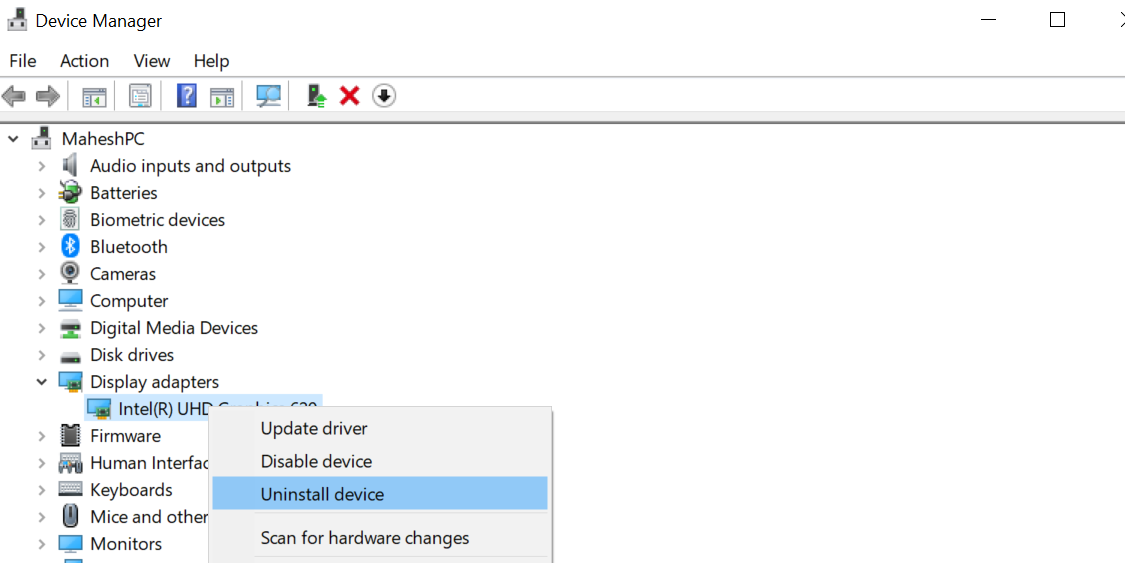Click the MaheshPC computer icon
This screenshot has height=563, width=1125.
coord(42,138)
